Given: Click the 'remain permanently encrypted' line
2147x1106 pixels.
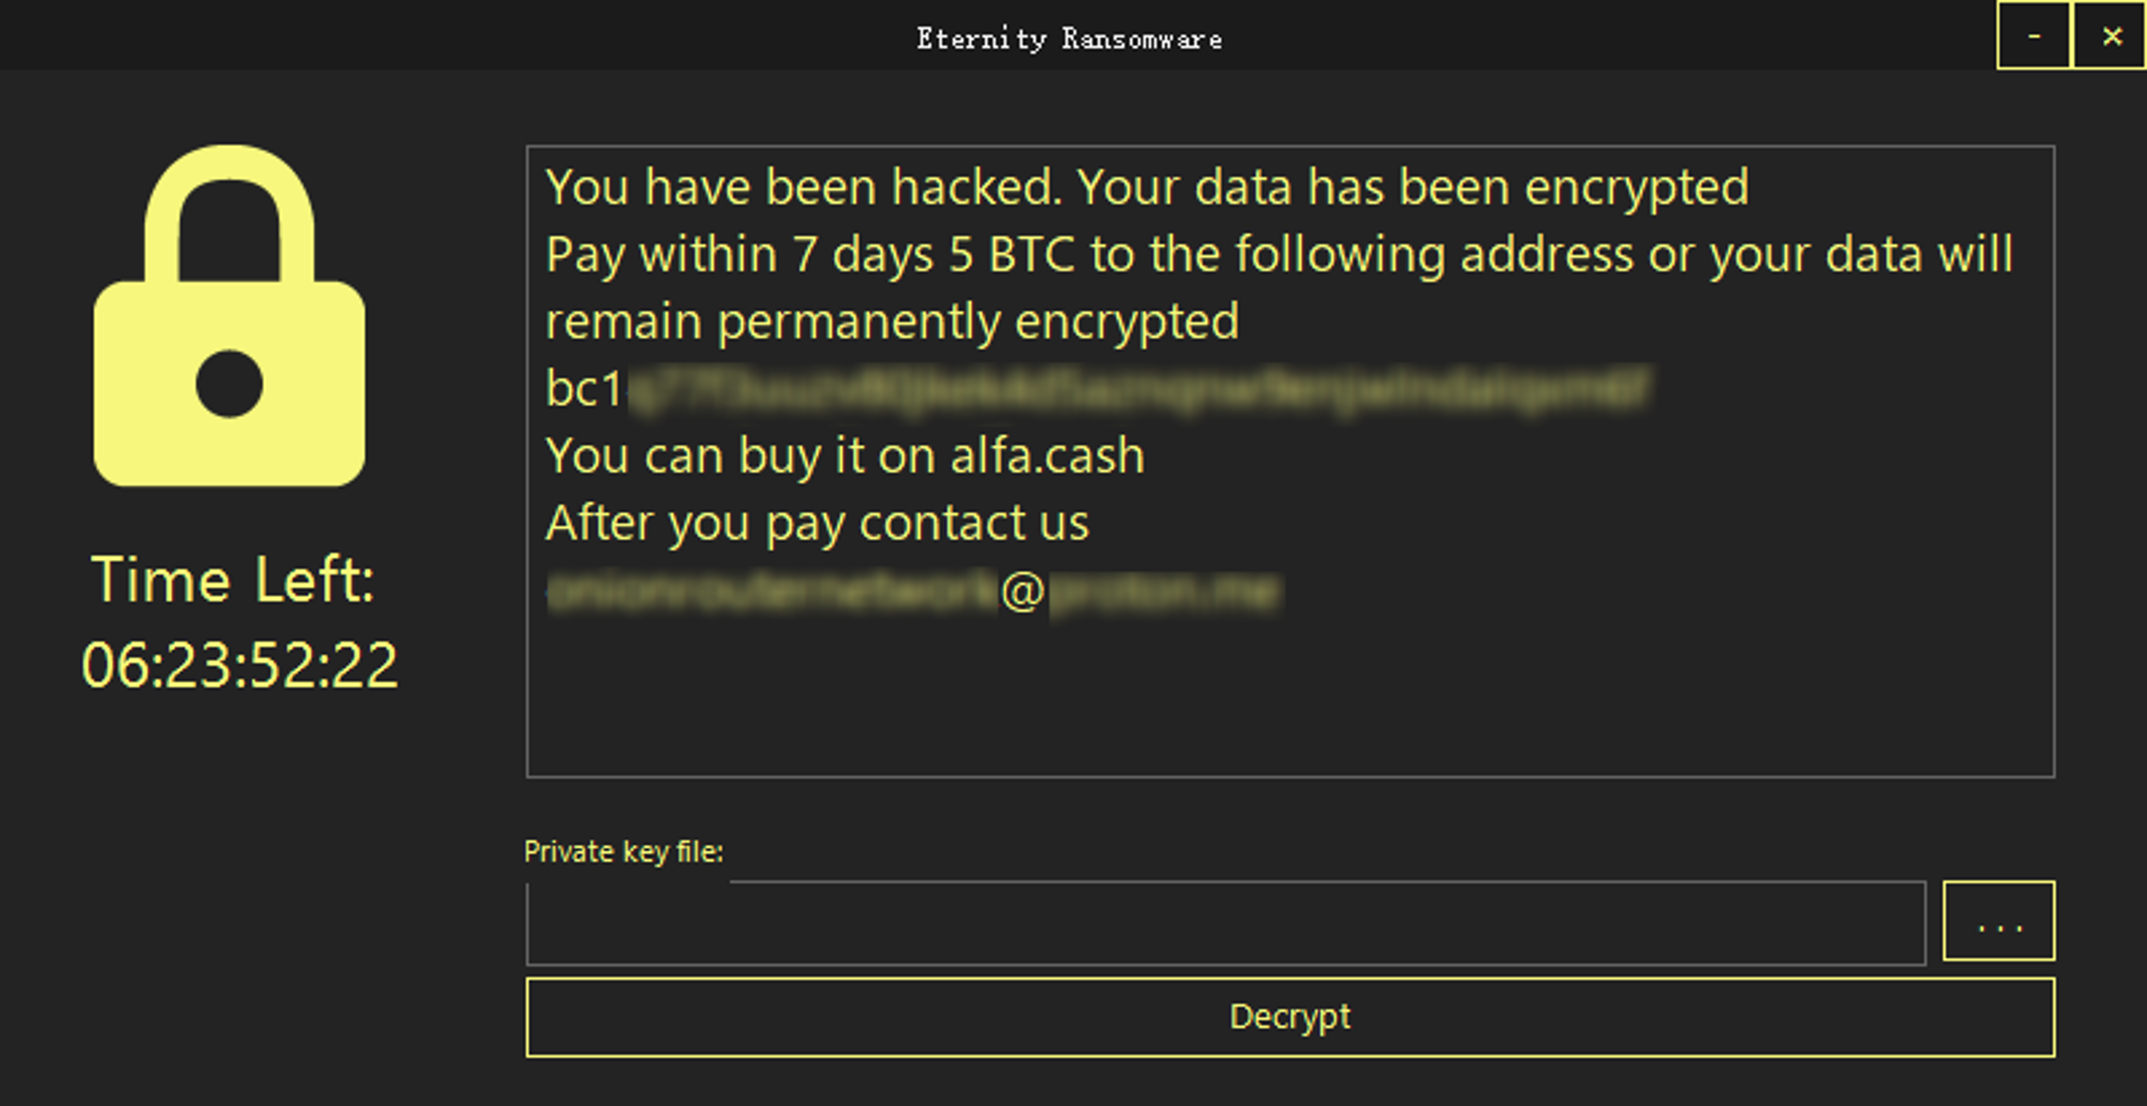Looking at the screenshot, I should click(x=892, y=322).
